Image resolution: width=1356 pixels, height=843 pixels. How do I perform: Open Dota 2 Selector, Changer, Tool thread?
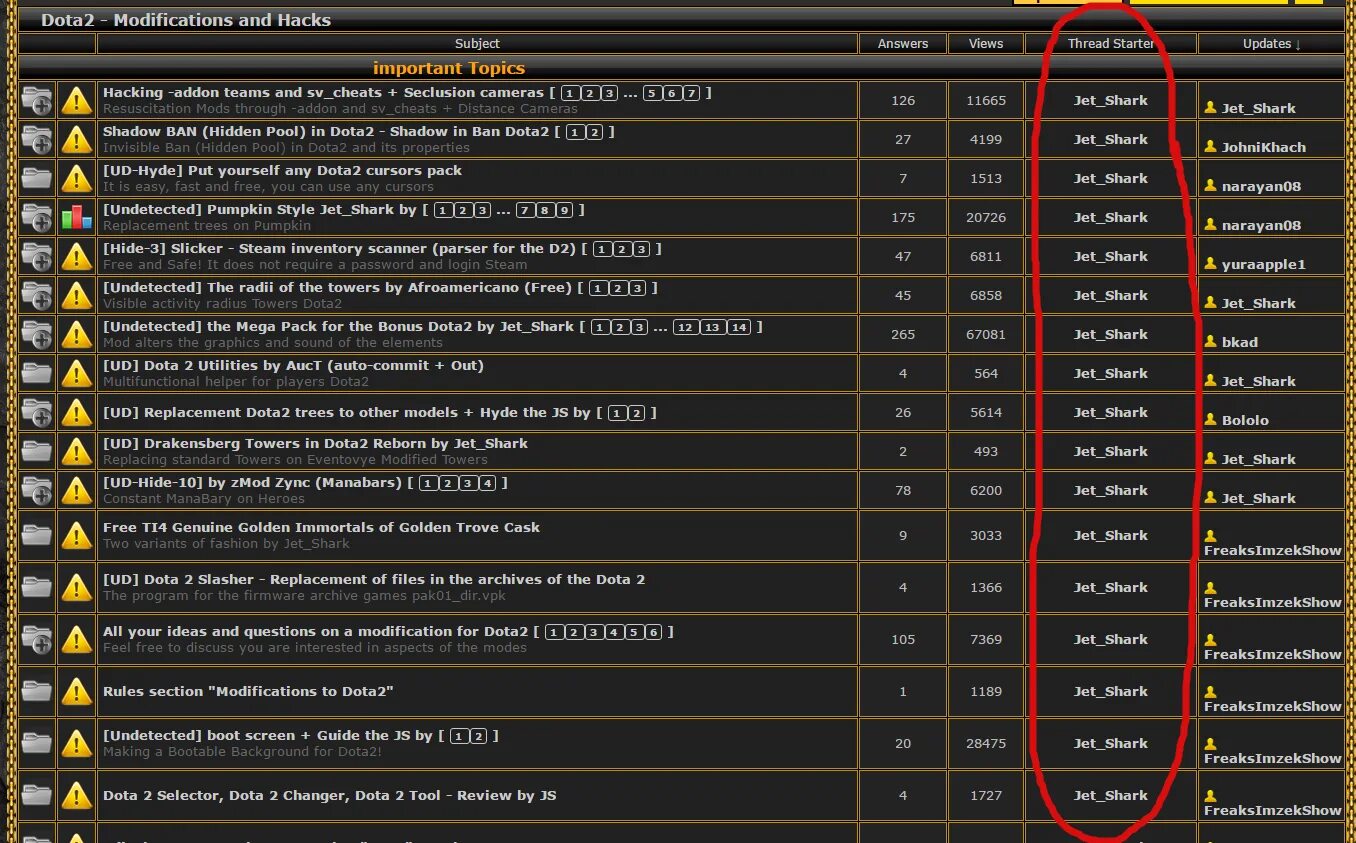pyautogui.click(x=329, y=795)
